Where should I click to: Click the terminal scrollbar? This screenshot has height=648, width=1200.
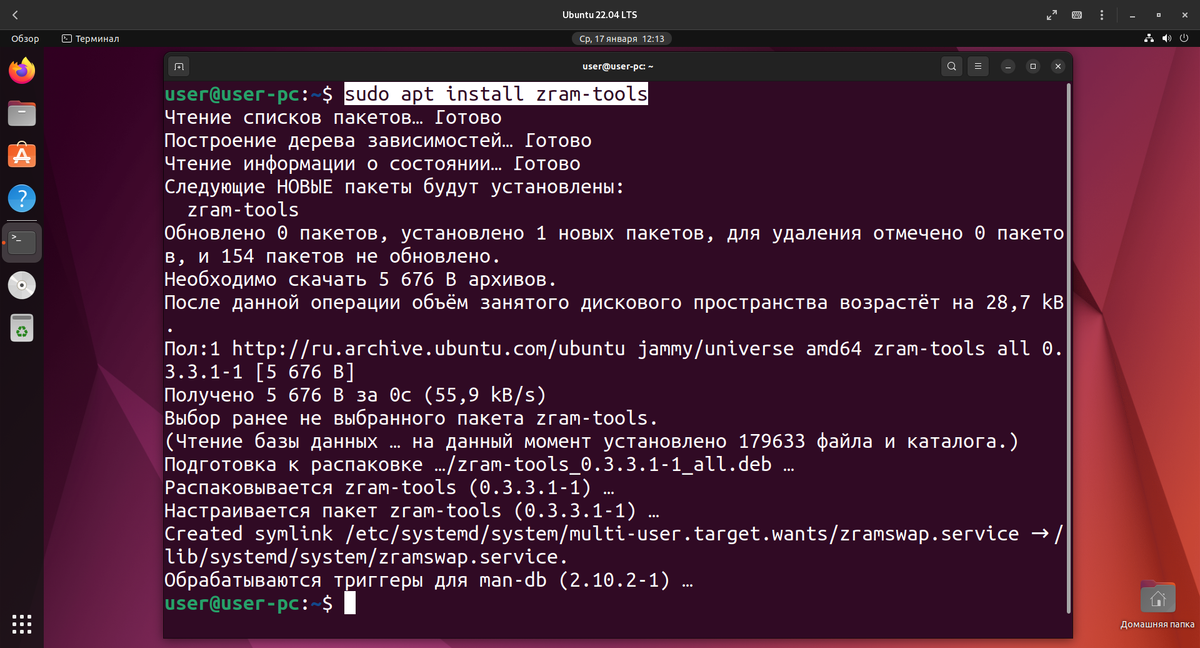tap(1069, 350)
